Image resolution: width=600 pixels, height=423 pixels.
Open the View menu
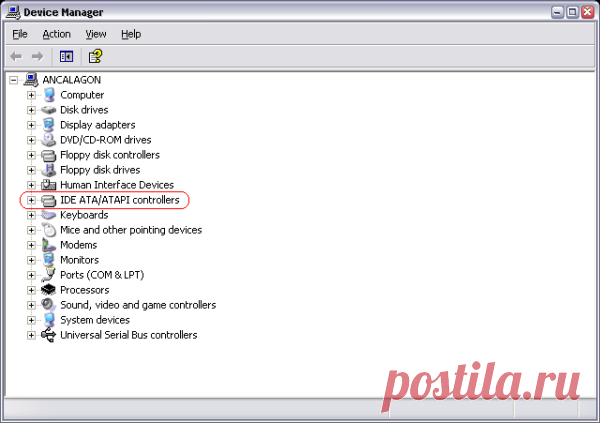(x=96, y=34)
